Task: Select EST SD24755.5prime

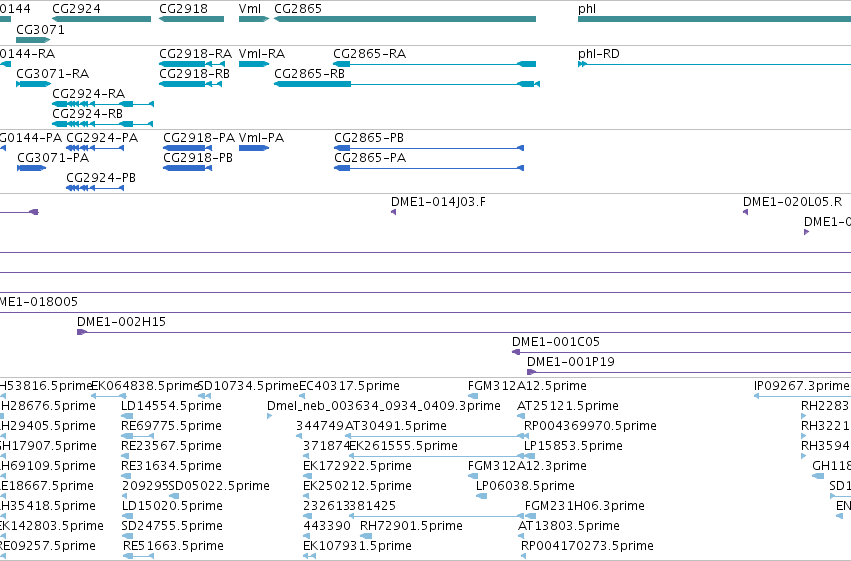Action: [x=126, y=537]
